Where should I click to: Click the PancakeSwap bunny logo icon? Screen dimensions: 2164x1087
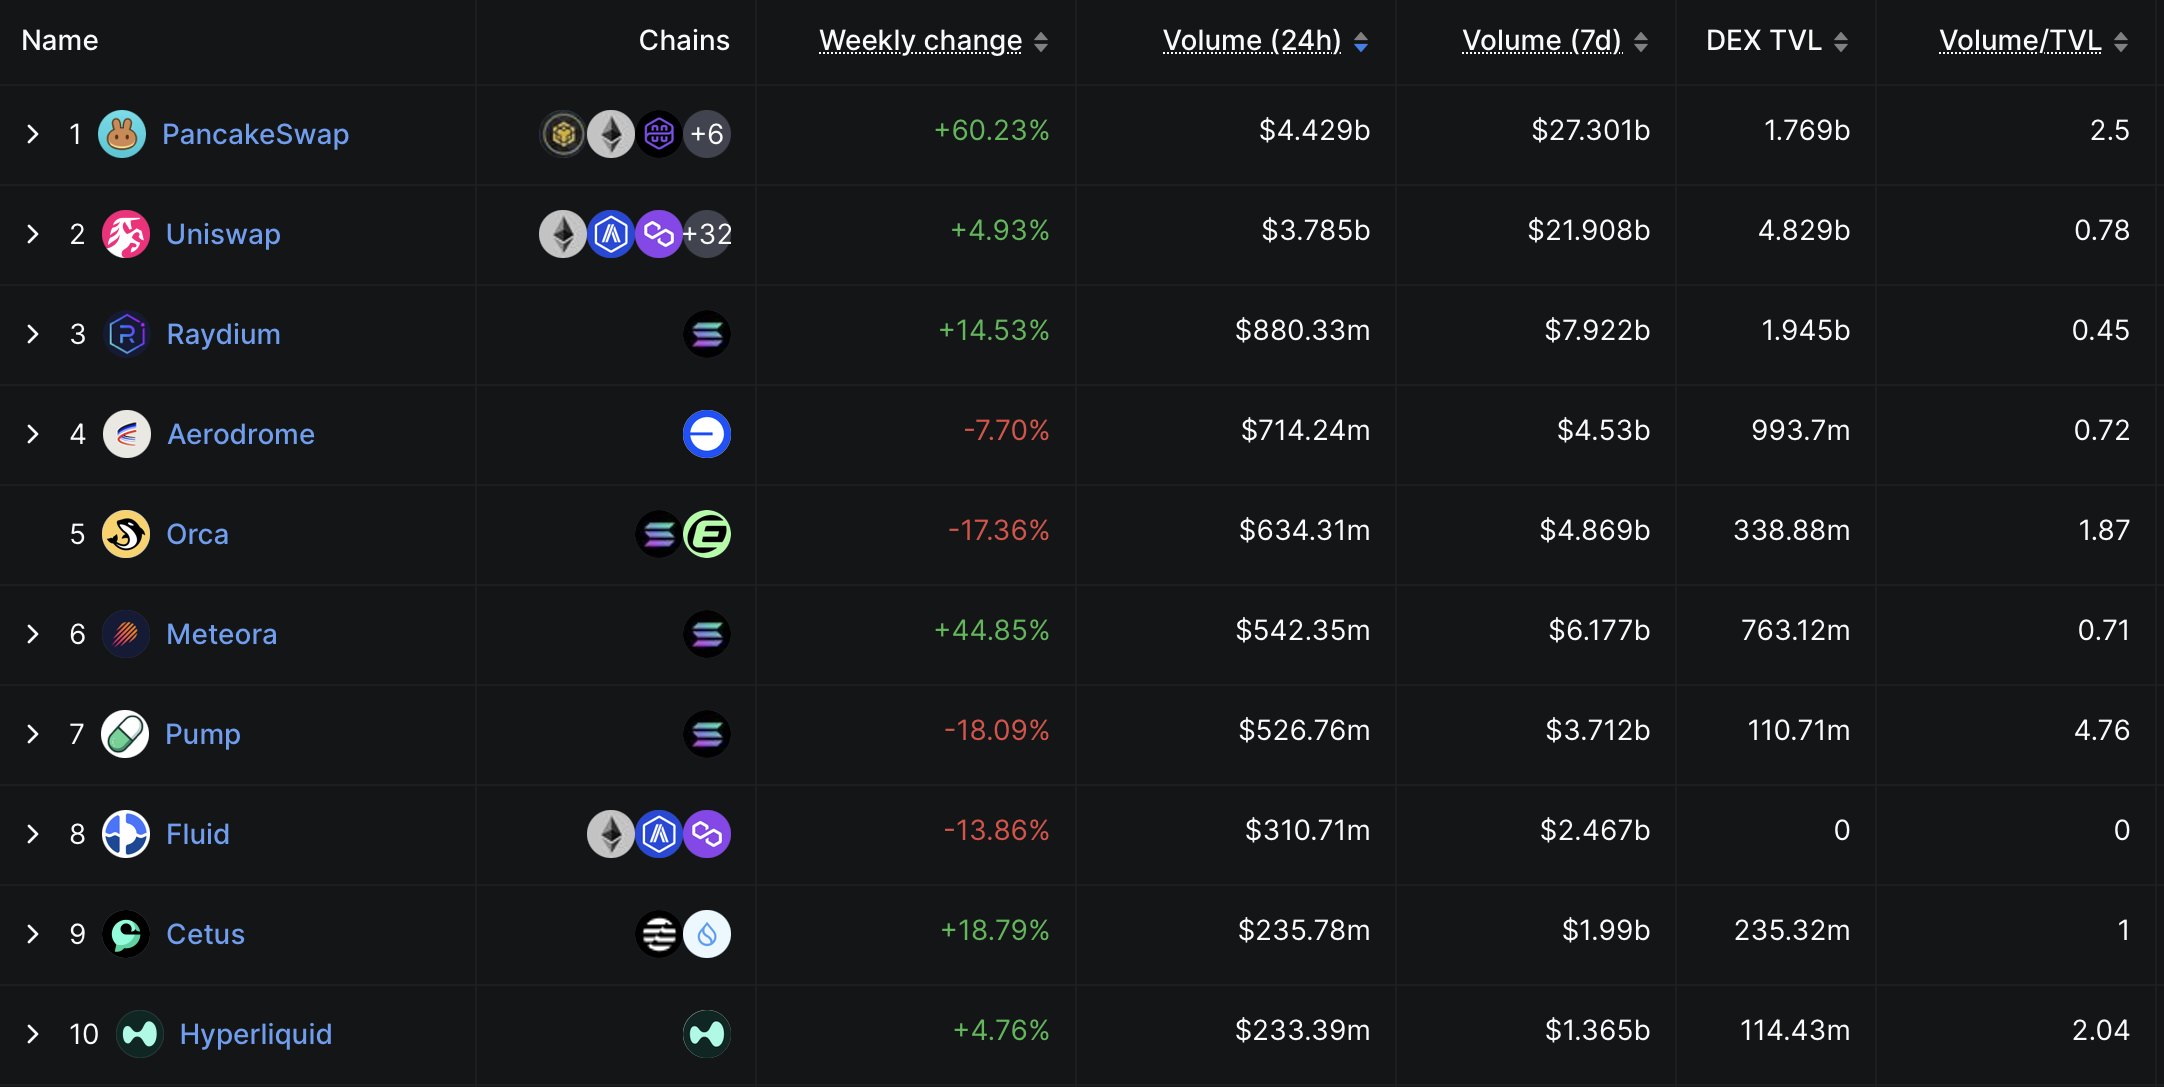point(122,134)
